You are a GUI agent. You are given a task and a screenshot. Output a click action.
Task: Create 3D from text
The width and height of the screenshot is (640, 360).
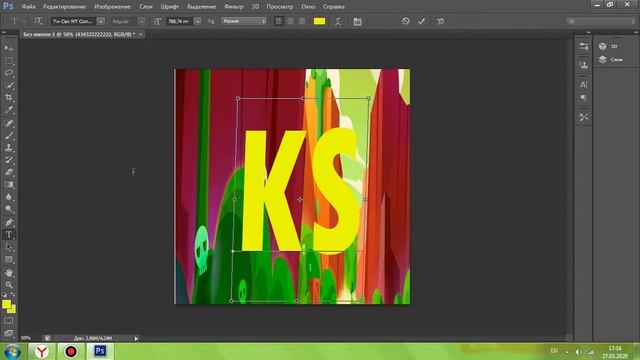440,21
